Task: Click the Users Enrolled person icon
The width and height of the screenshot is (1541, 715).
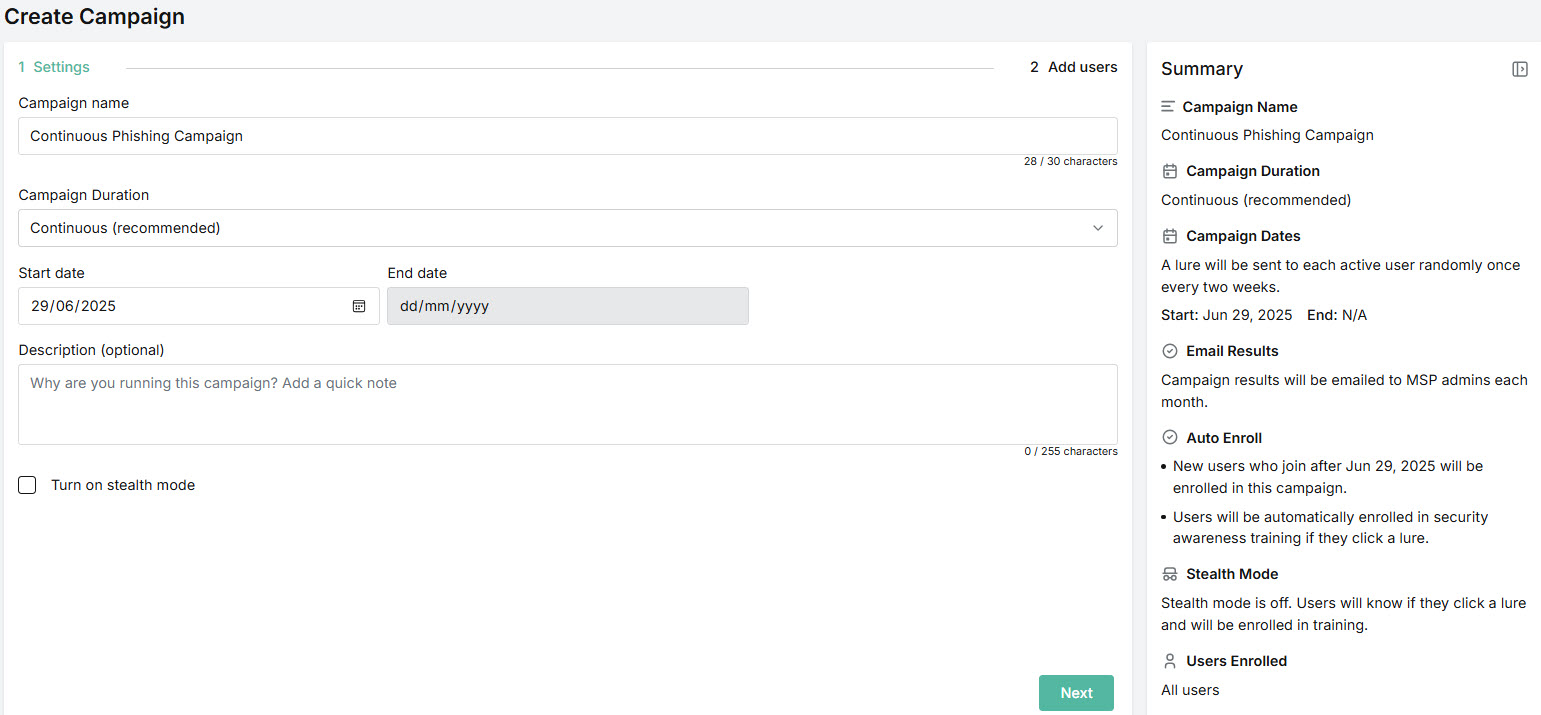Action: [x=1169, y=661]
